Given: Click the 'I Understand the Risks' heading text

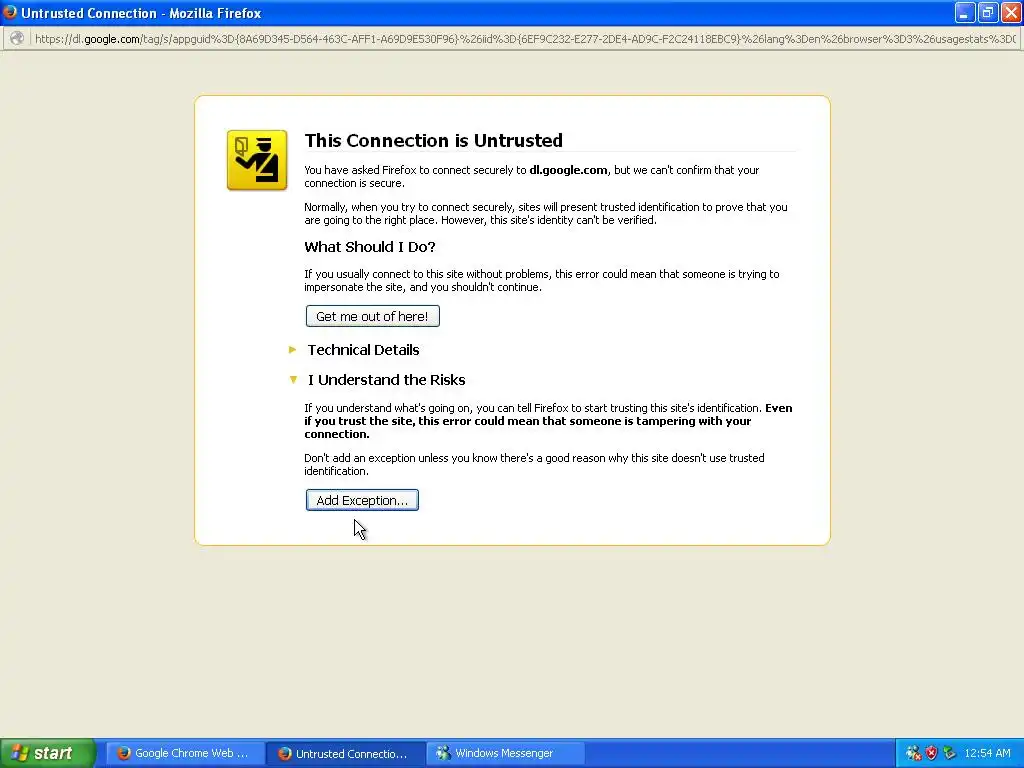Looking at the screenshot, I should (387, 380).
